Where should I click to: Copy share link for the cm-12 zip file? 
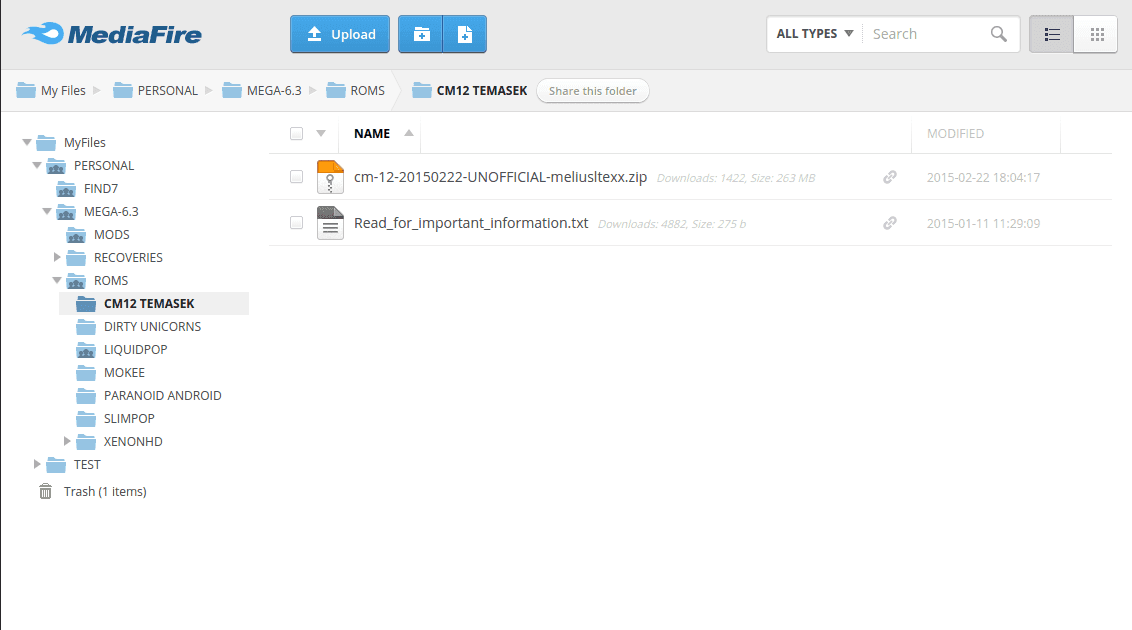pyautogui.click(x=889, y=177)
